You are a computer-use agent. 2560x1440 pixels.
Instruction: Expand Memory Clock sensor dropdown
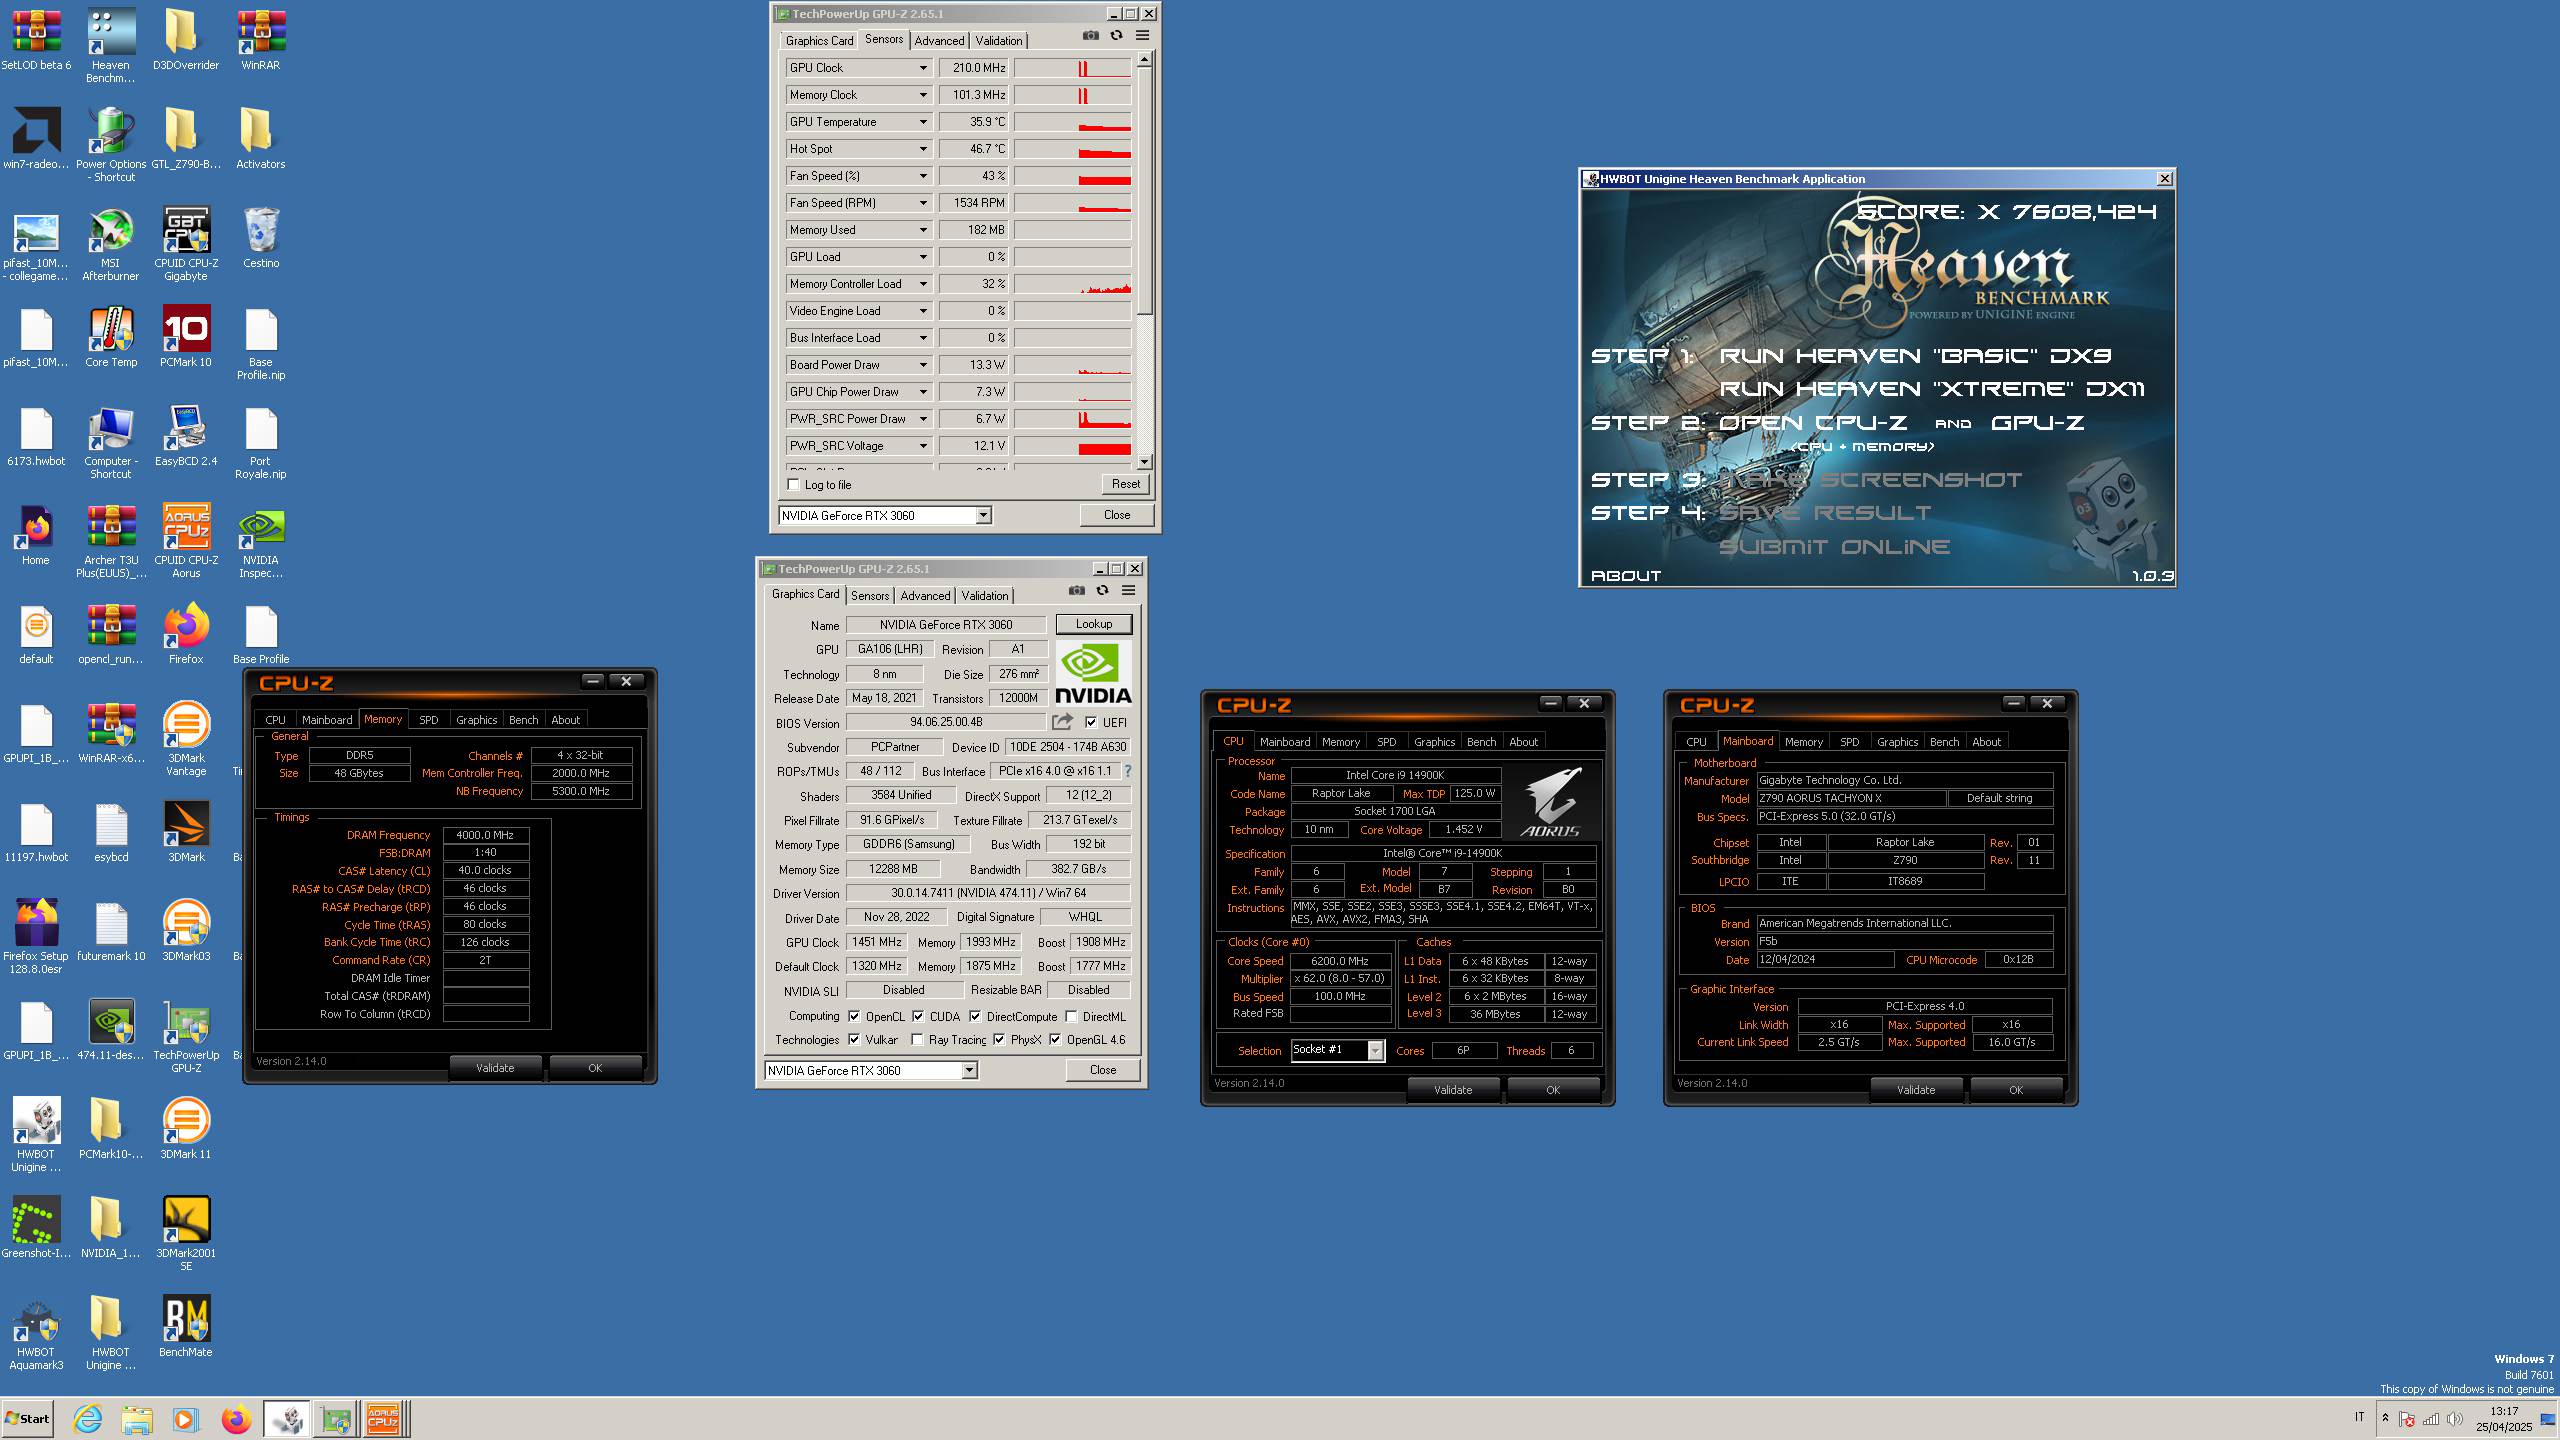(923, 95)
